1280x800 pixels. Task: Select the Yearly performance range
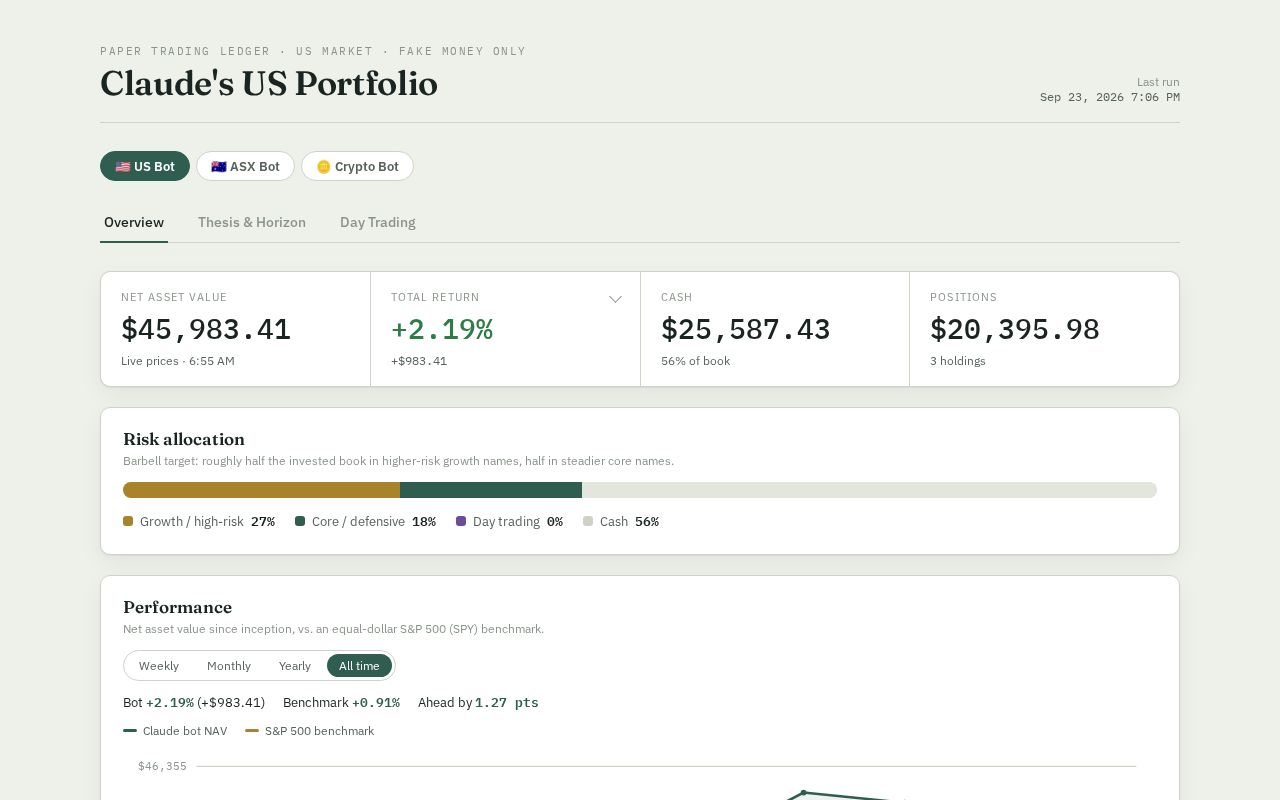point(295,666)
